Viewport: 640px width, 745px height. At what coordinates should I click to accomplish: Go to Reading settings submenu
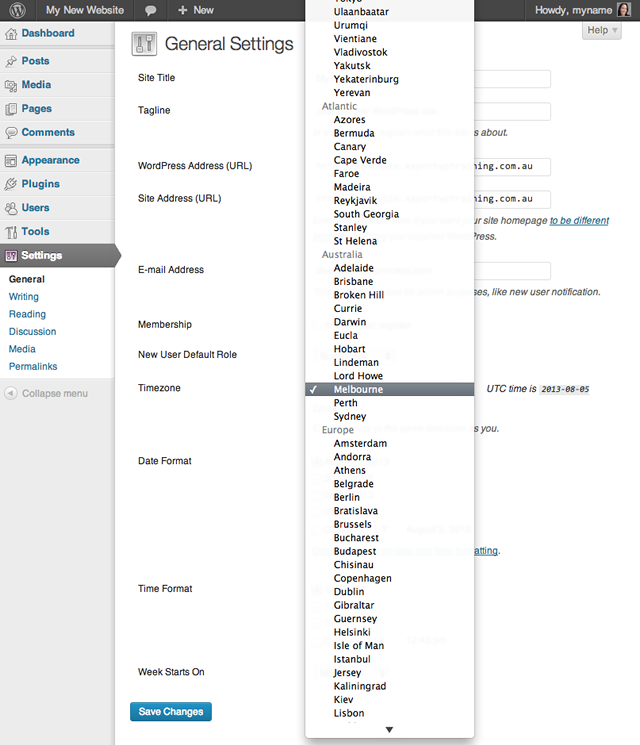pyautogui.click(x=28, y=314)
